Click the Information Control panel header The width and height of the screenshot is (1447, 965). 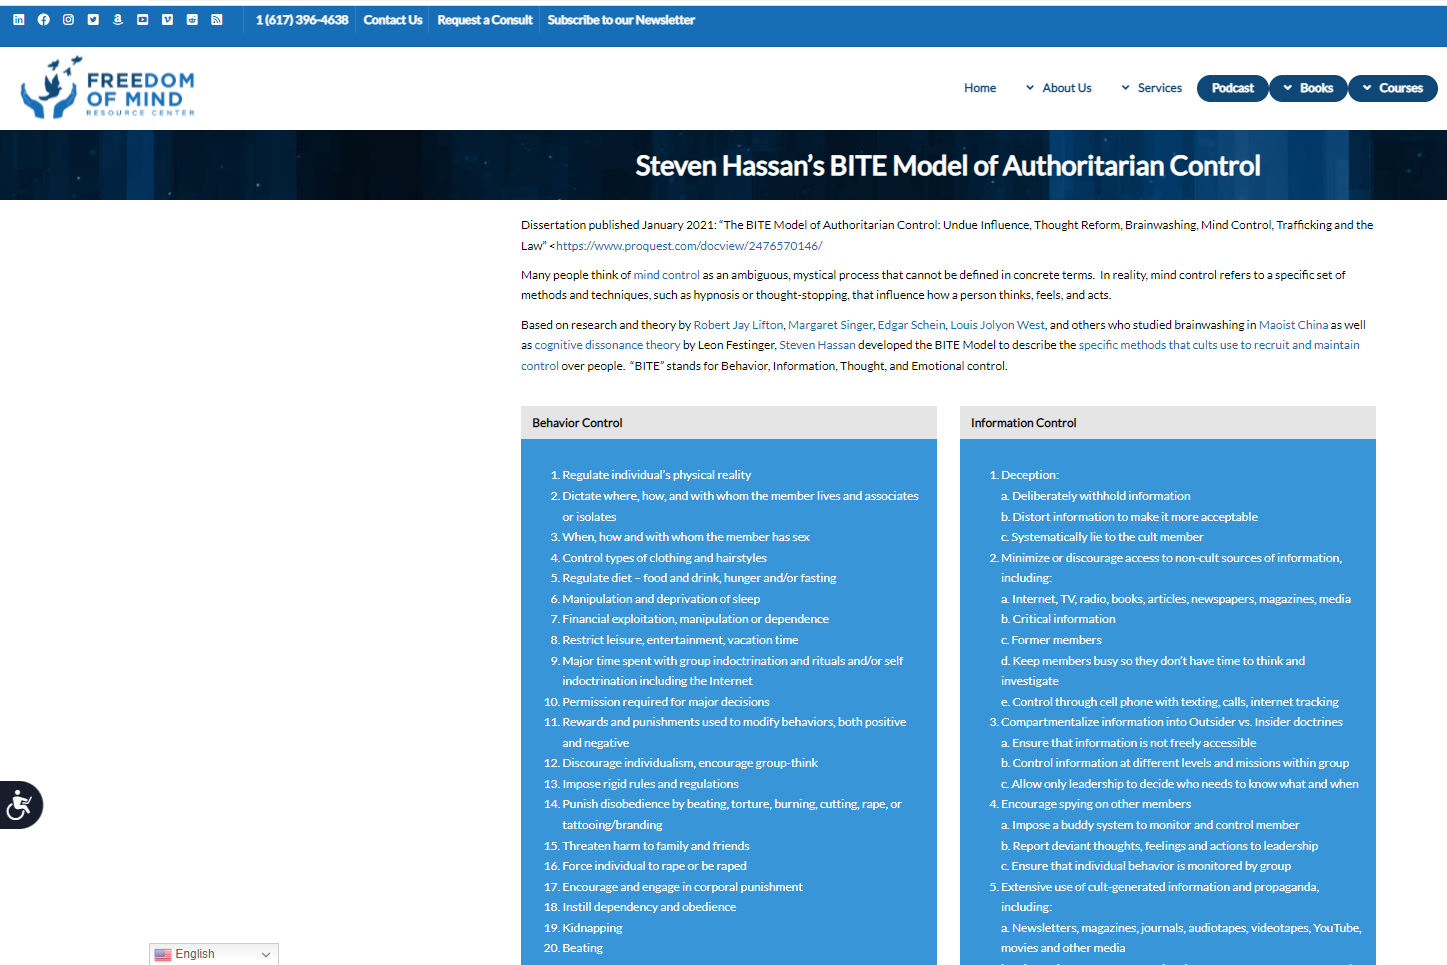coord(1168,423)
